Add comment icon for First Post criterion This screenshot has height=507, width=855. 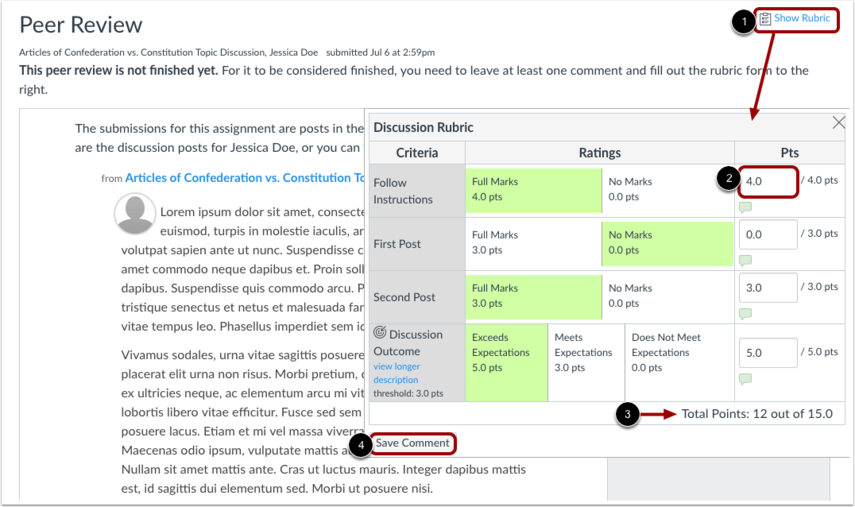point(745,260)
